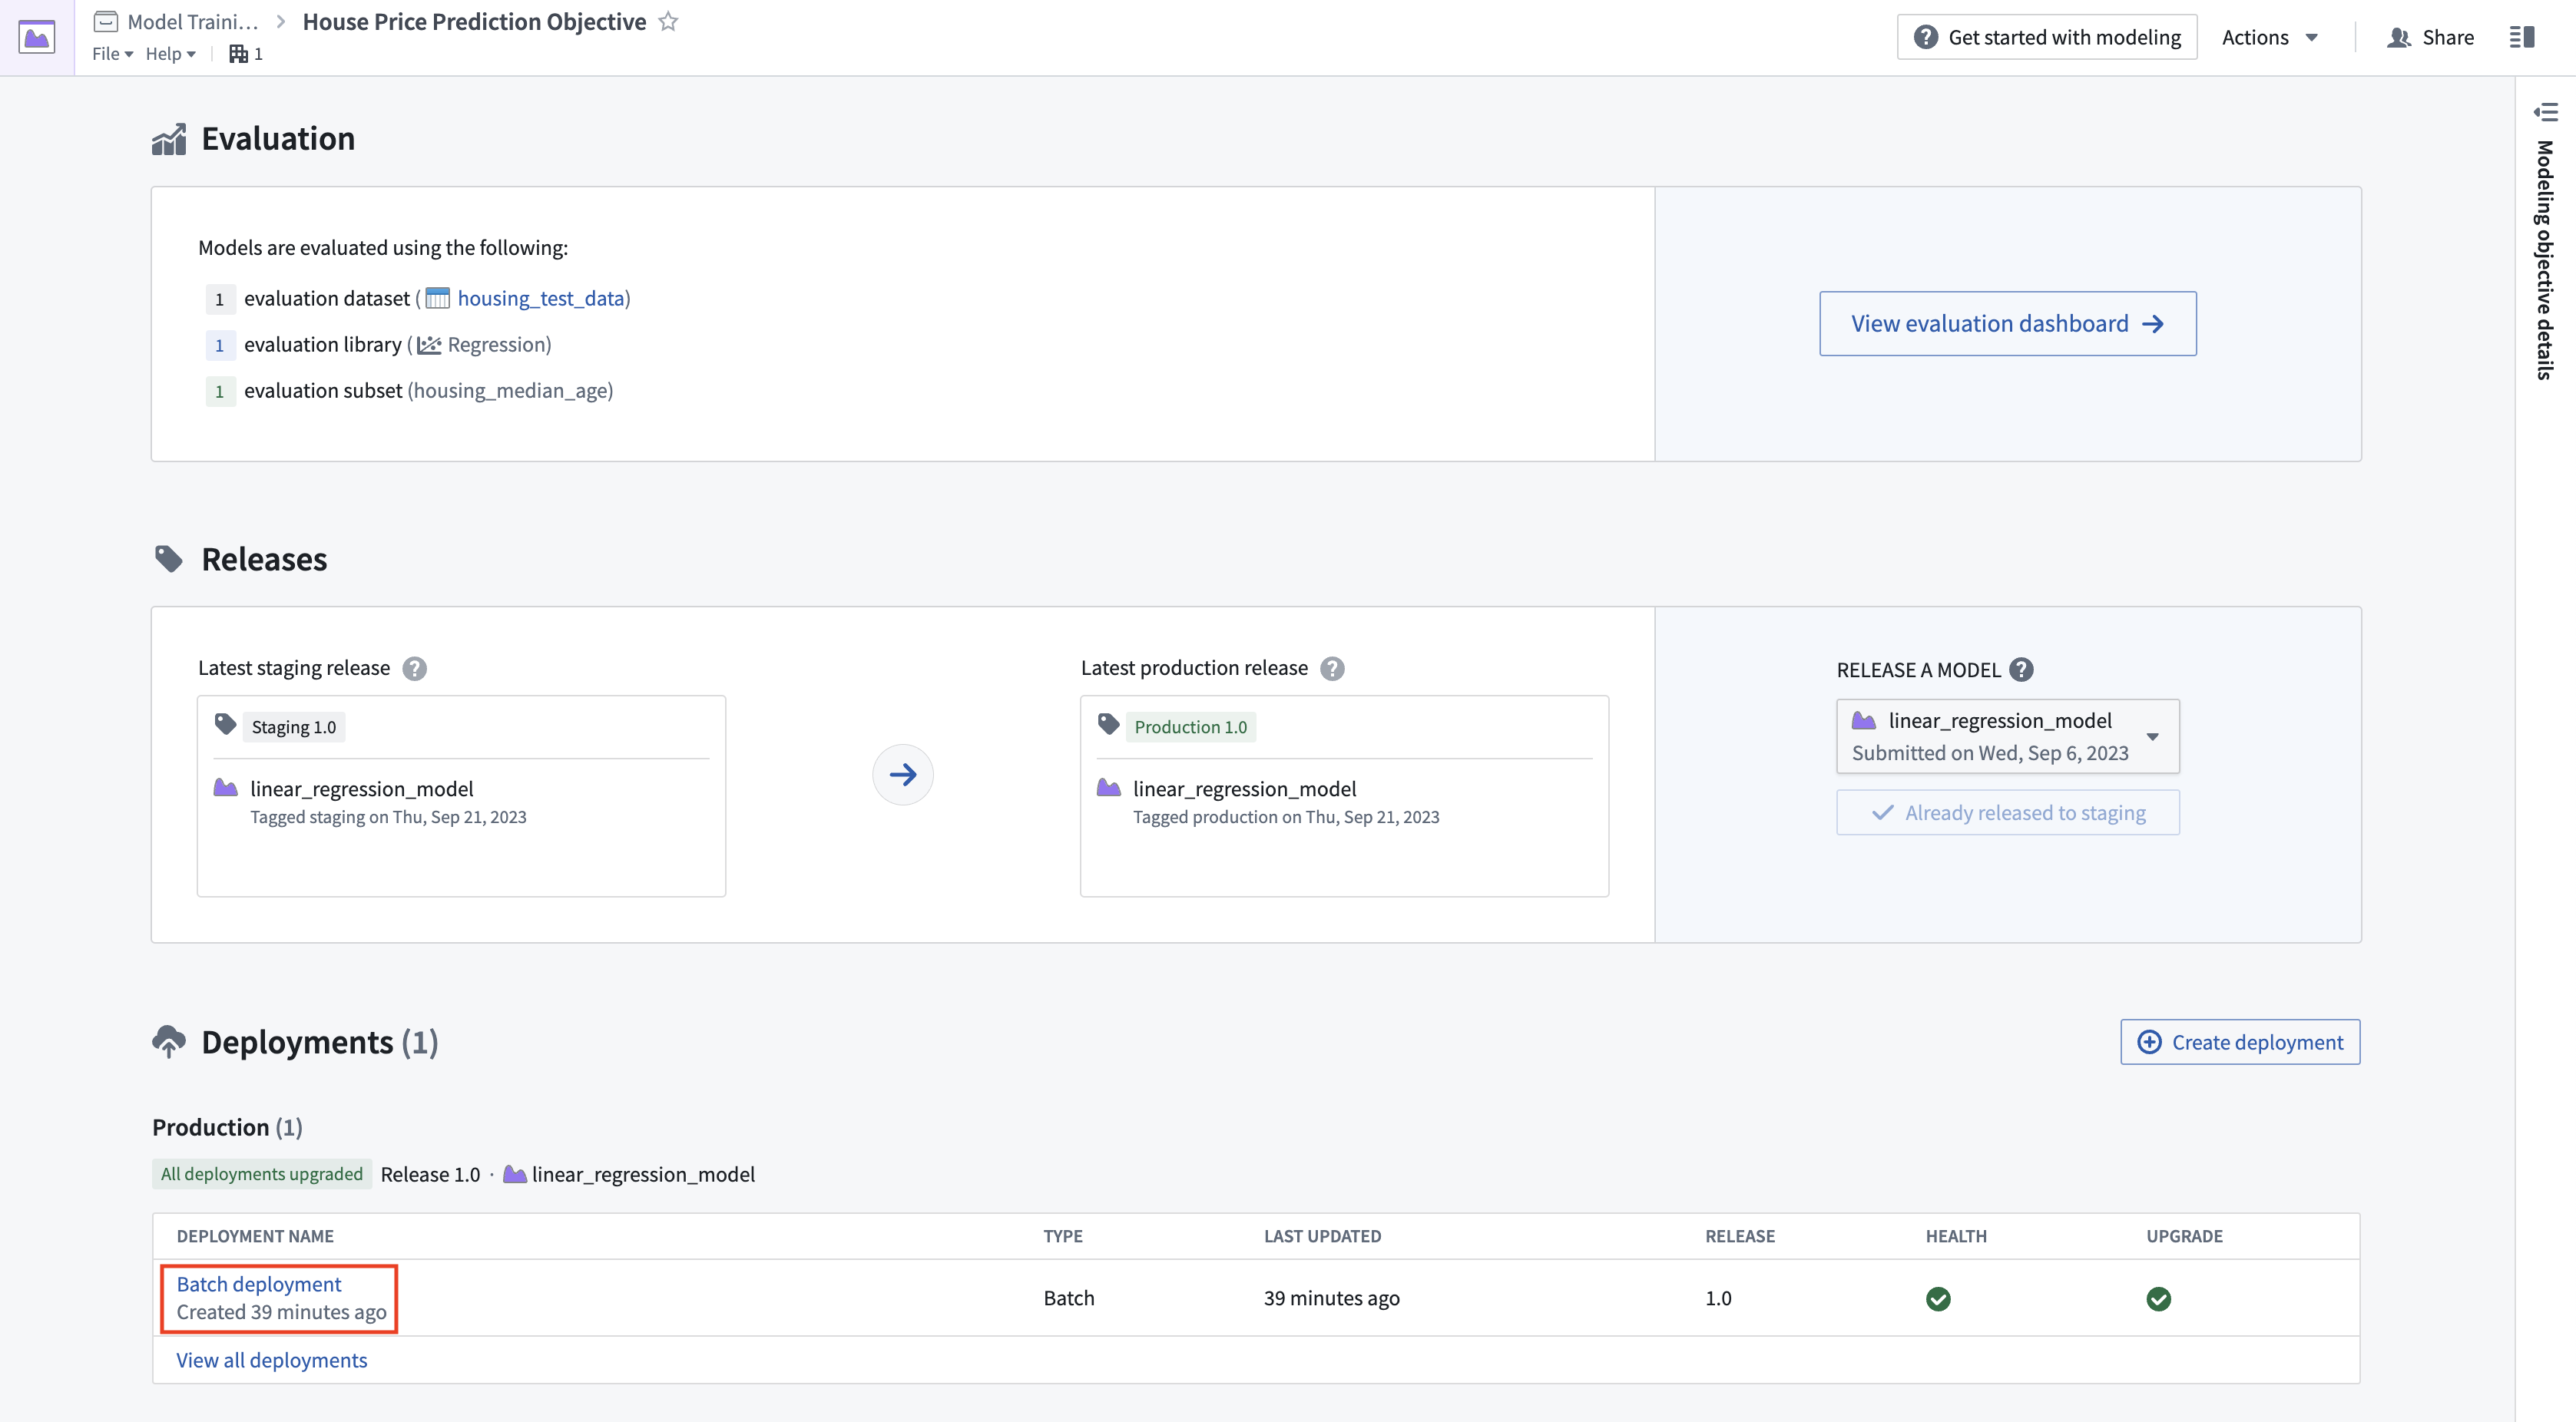Screen dimensions: 2576x1422
Task: Click the RELEASE column header
Action: click(x=1739, y=1236)
